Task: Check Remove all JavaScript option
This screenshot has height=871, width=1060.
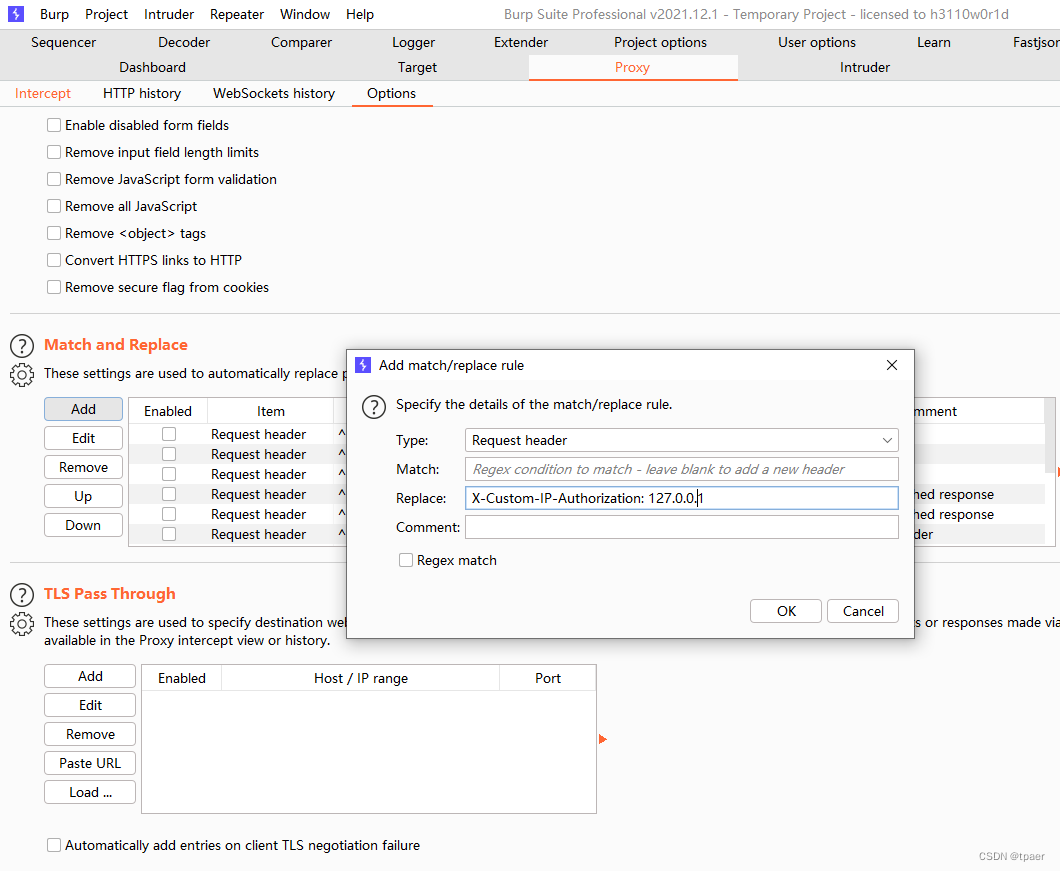Action: click(54, 206)
